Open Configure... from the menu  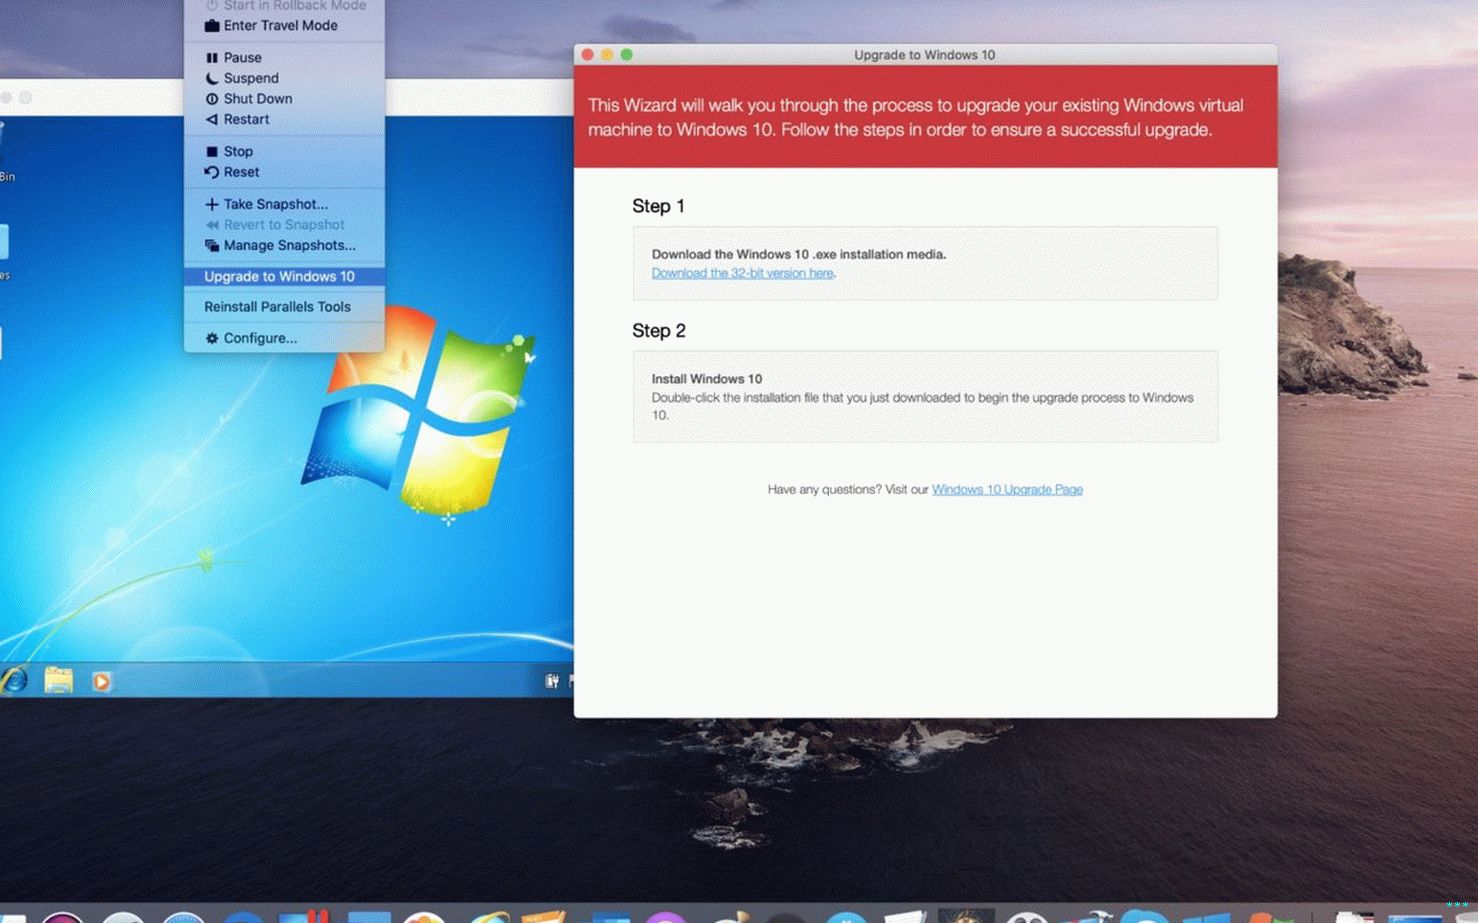[x=284, y=338]
